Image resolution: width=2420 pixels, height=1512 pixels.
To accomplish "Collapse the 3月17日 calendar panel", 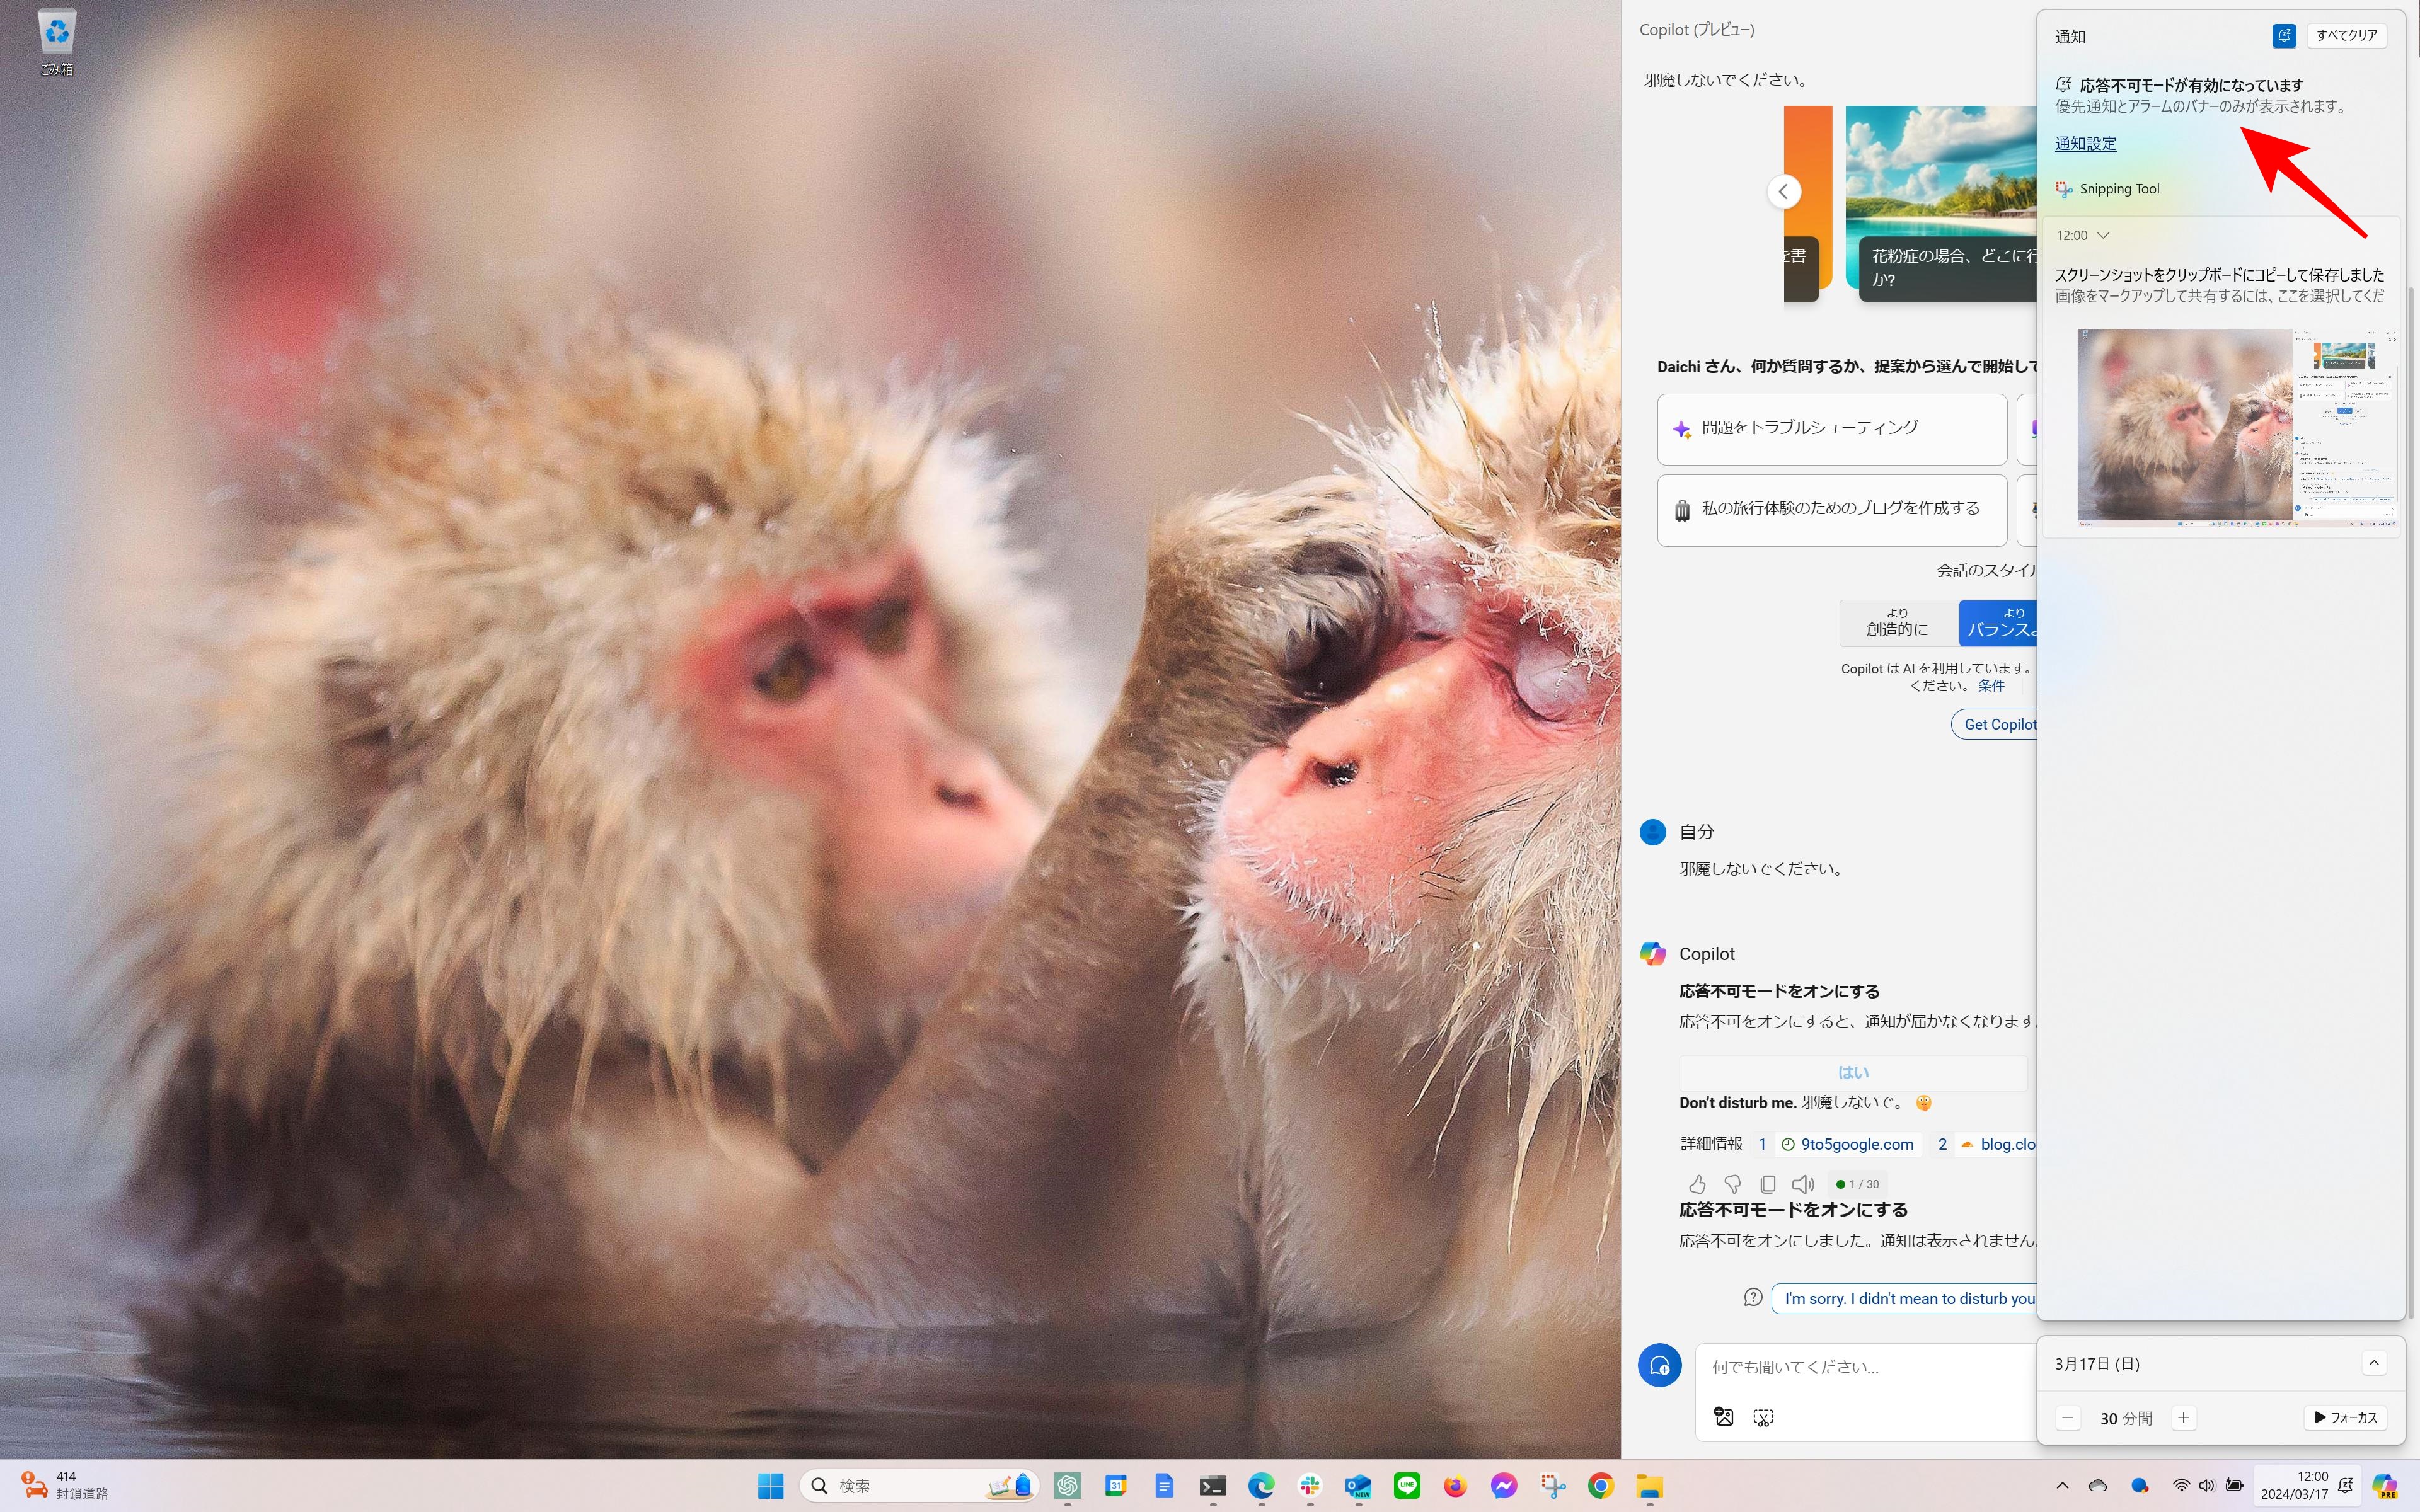I will pos(2374,1363).
